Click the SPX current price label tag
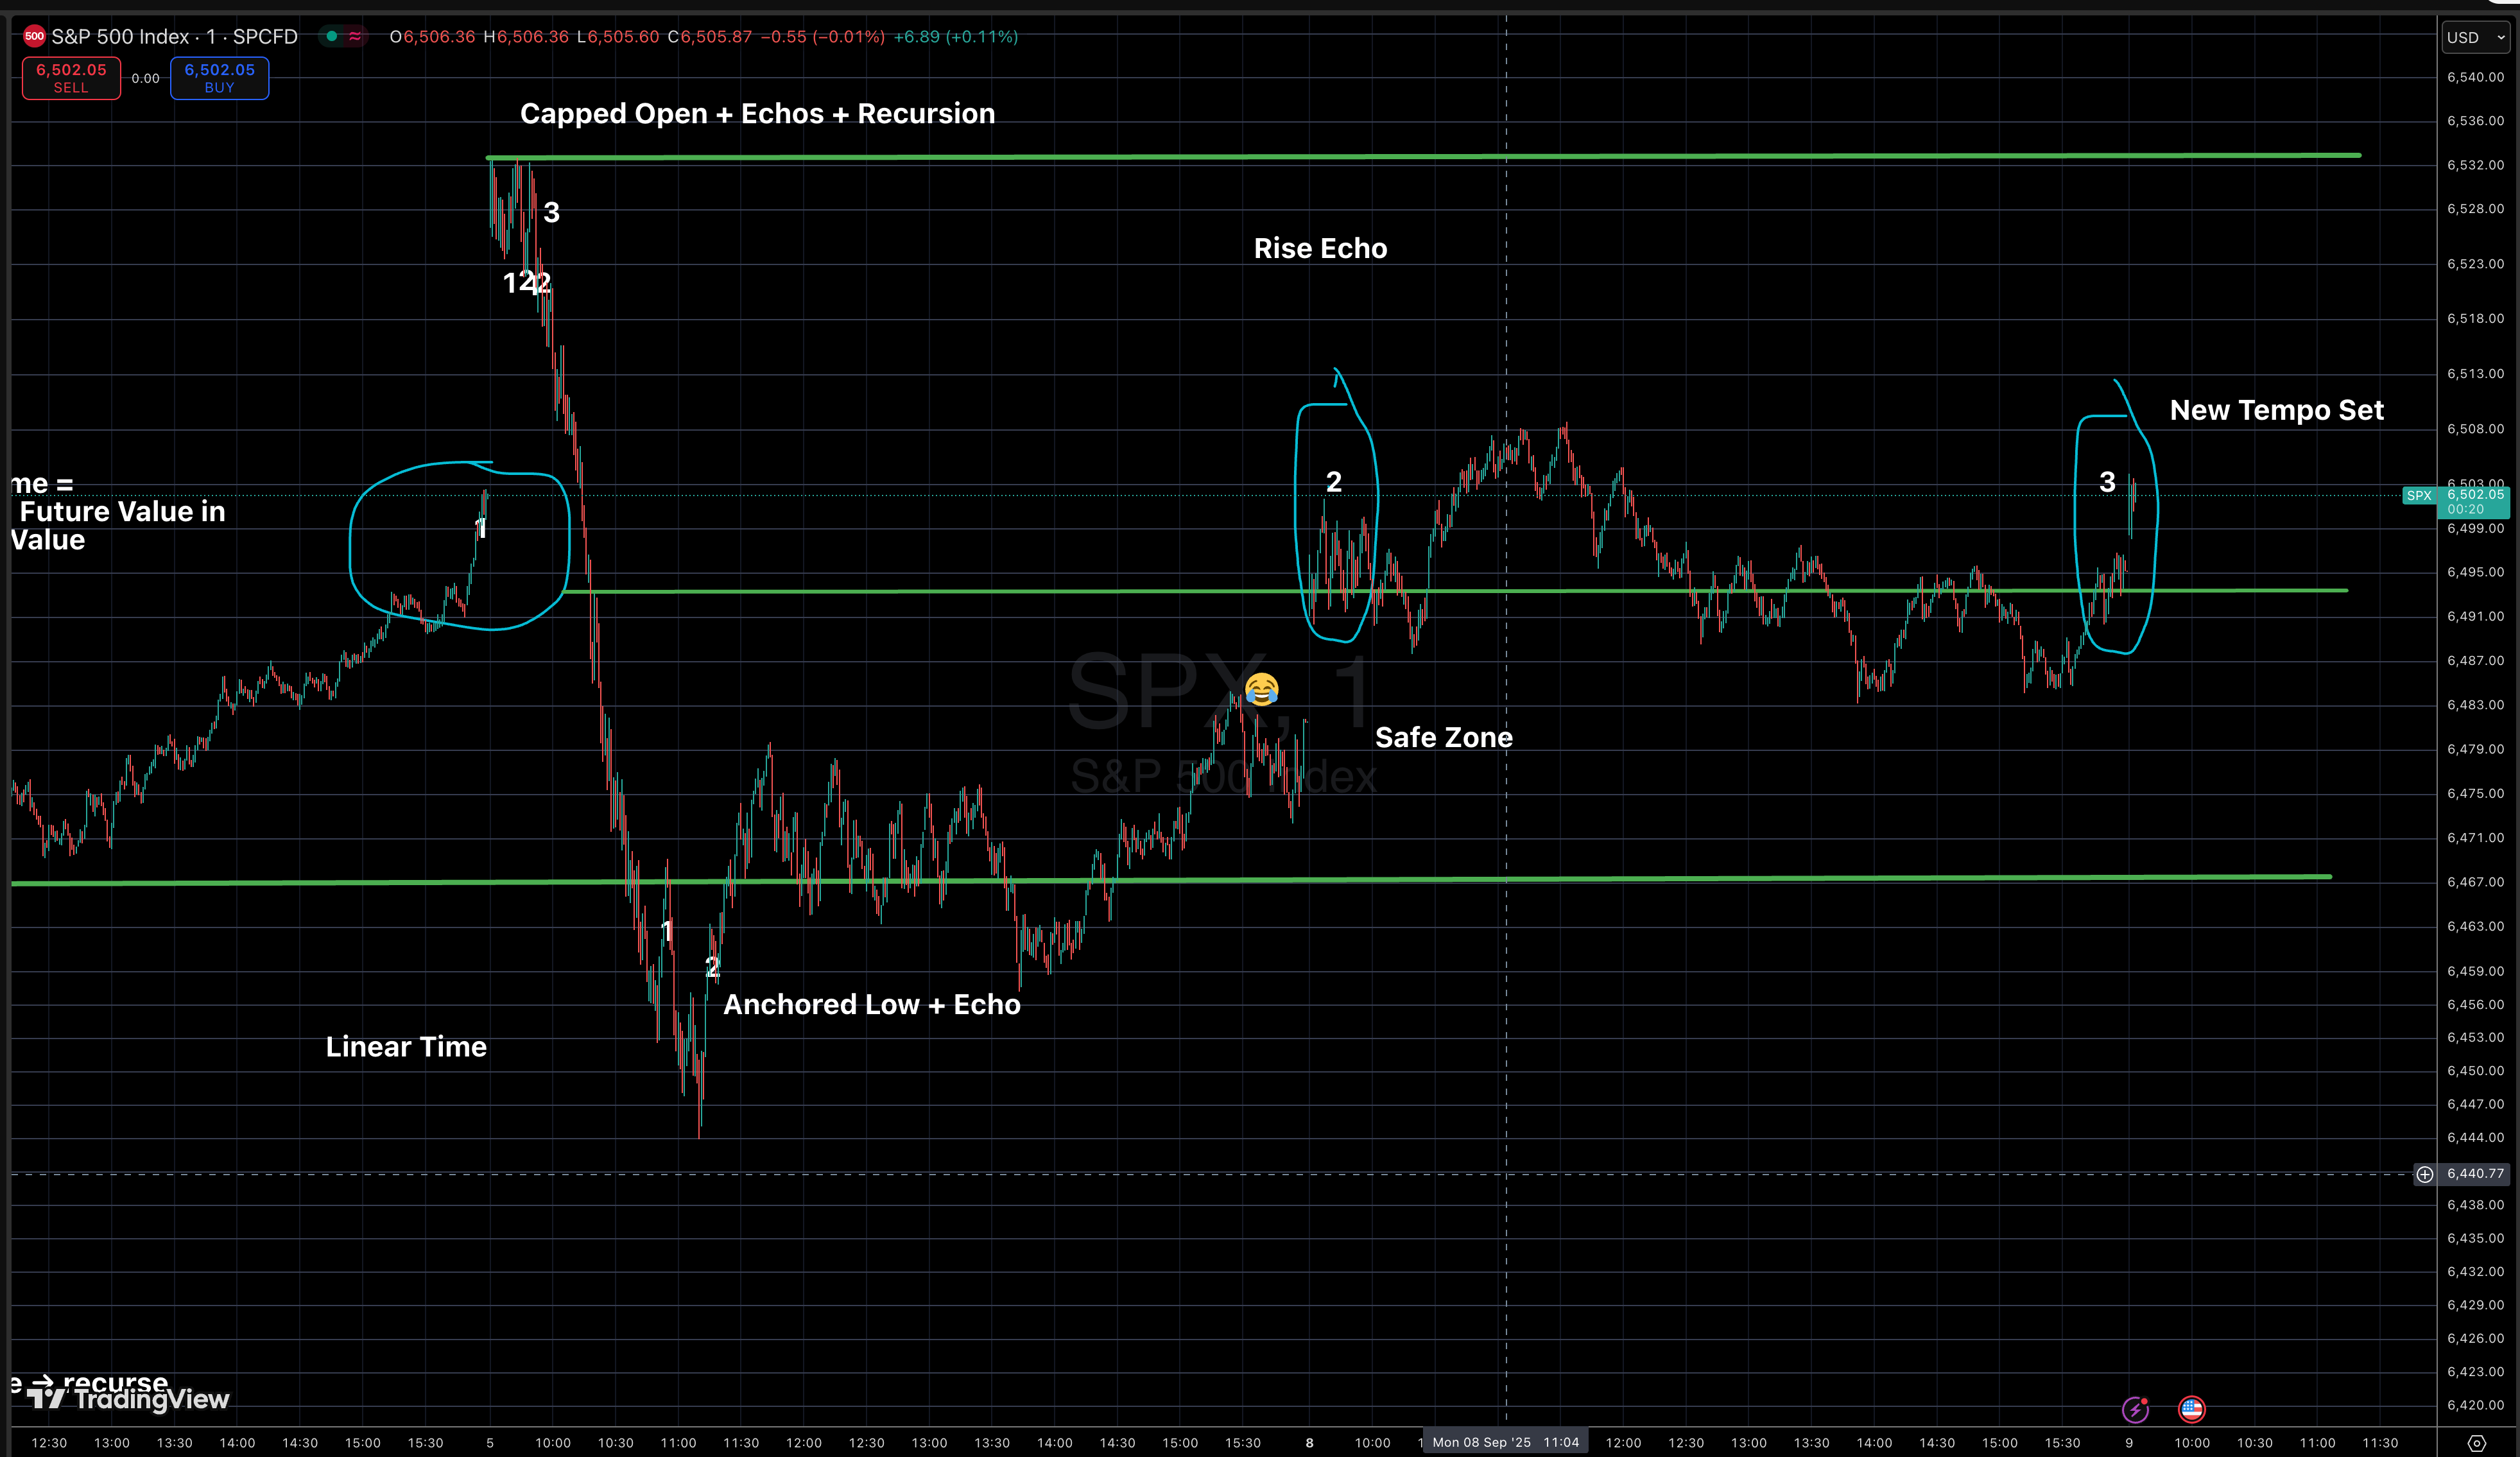This screenshot has height=1457, width=2520. click(2419, 496)
